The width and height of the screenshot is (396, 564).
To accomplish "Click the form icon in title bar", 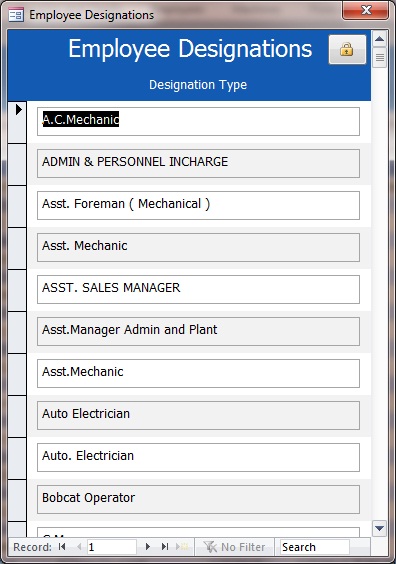I will pyautogui.click(x=16, y=15).
